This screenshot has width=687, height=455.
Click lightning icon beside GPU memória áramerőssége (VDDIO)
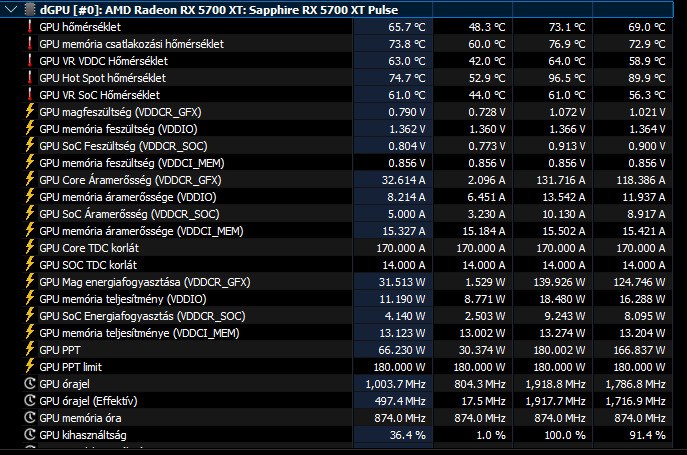point(30,197)
